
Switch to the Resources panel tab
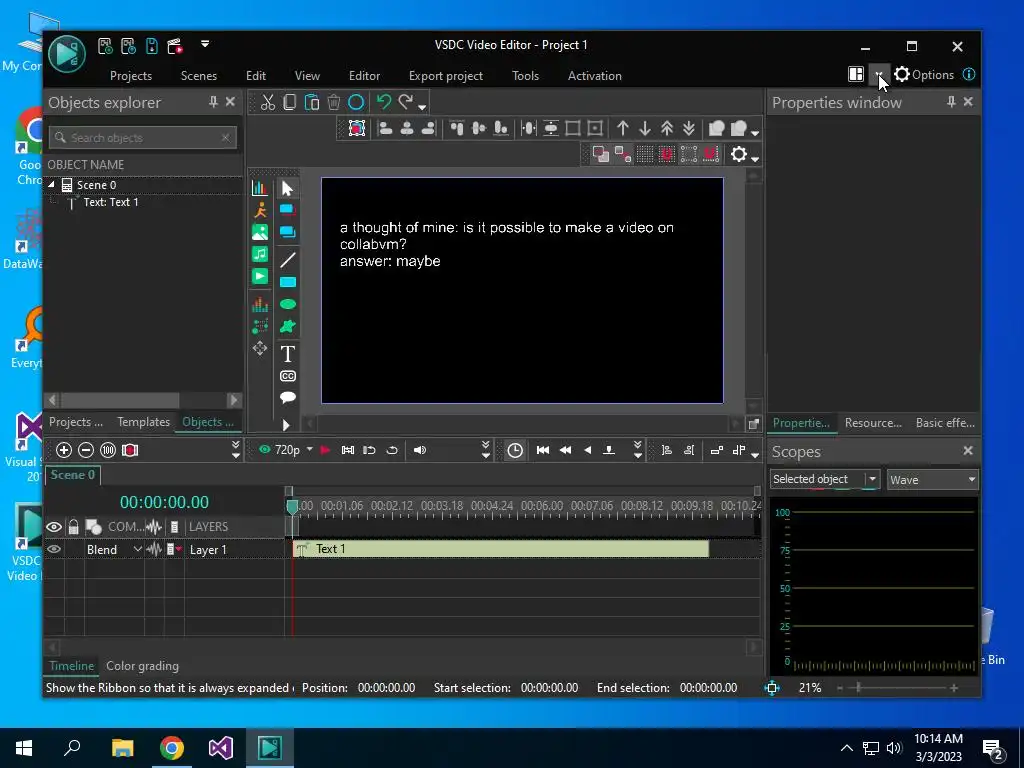coord(873,423)
